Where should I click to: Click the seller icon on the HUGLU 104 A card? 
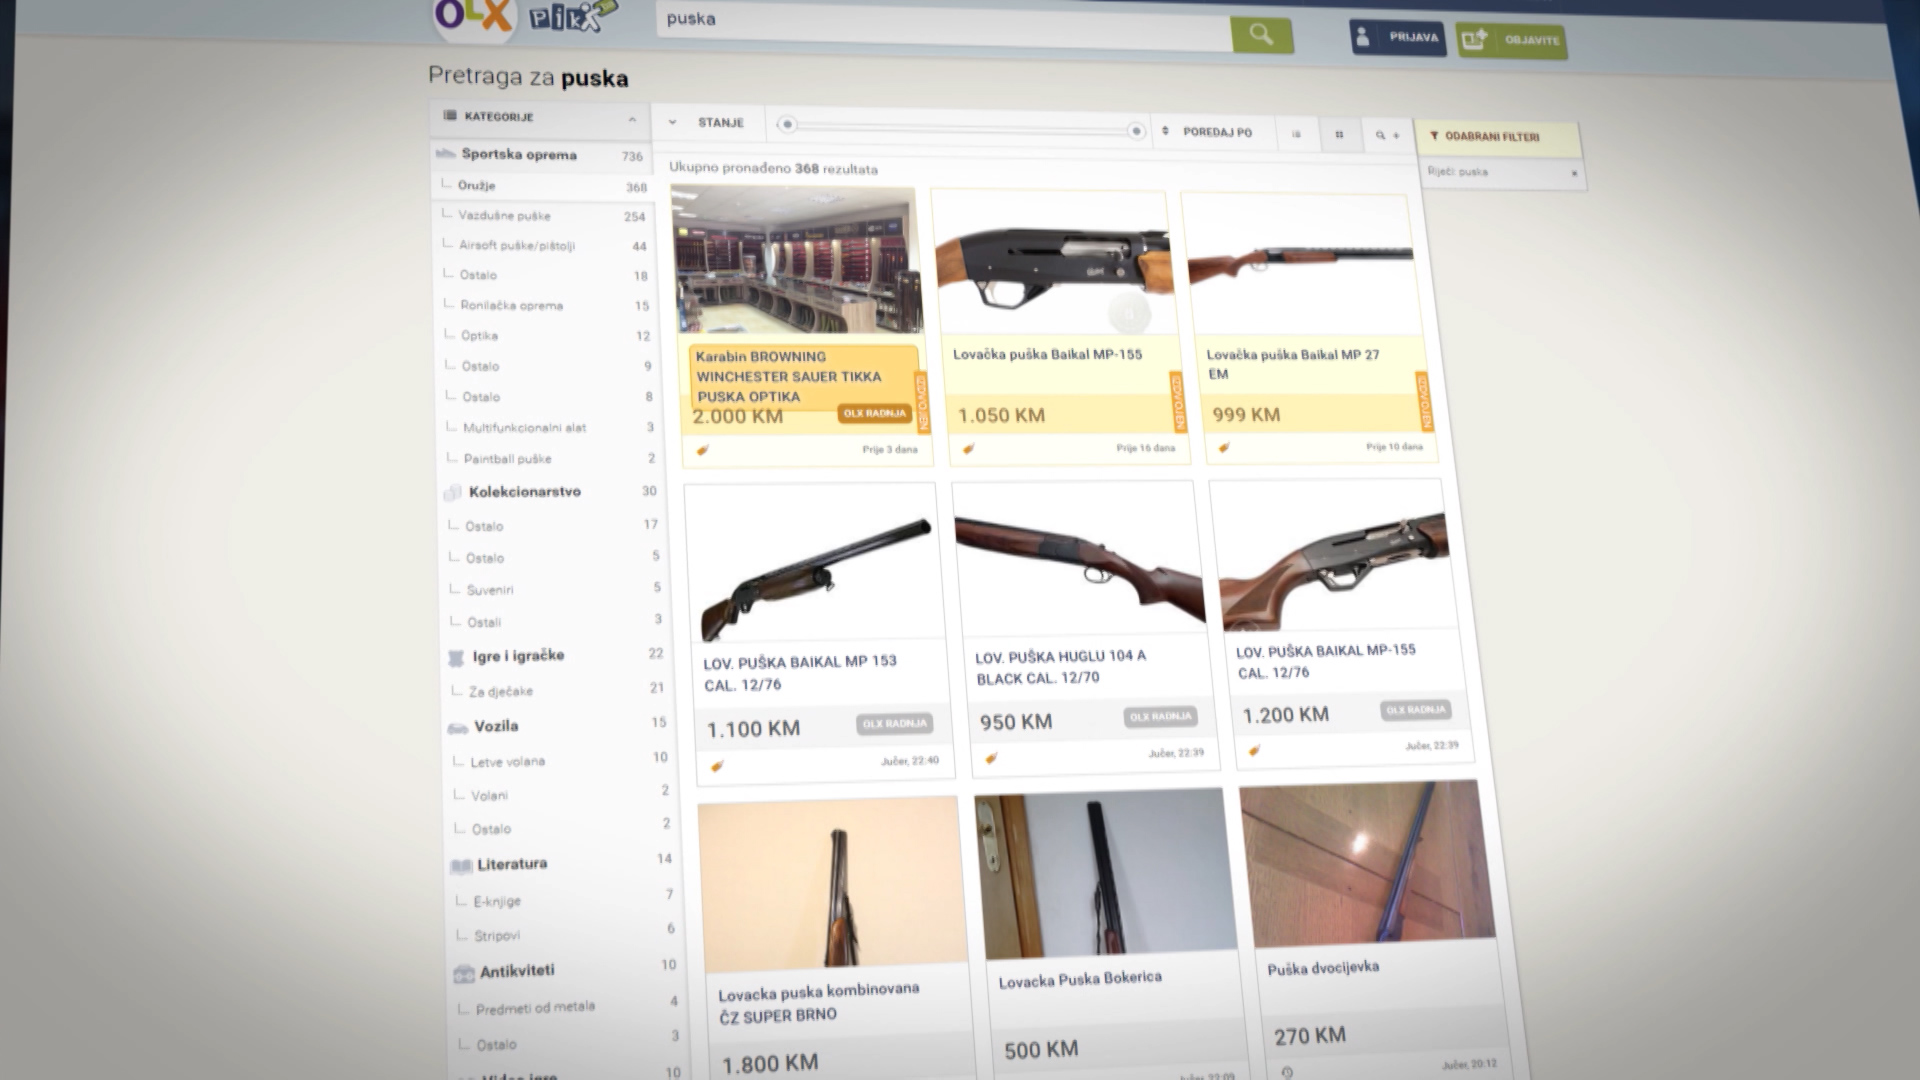coord(991,757)
